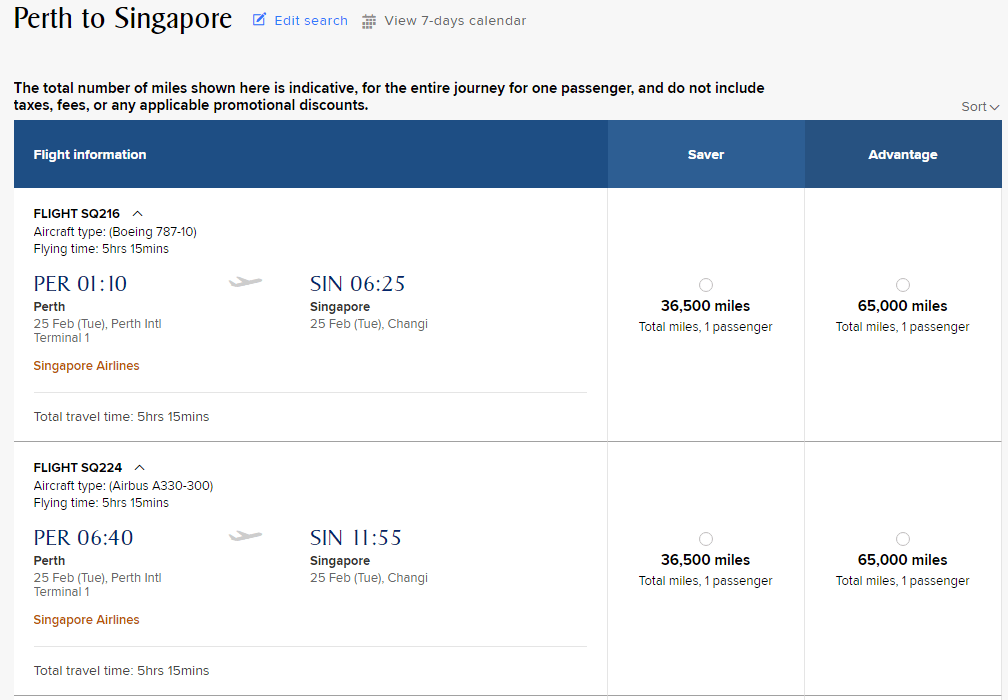This screenshot has width=1008, height=700.
Task: Open the View 7-days calendar link
Action: [455, 21]
